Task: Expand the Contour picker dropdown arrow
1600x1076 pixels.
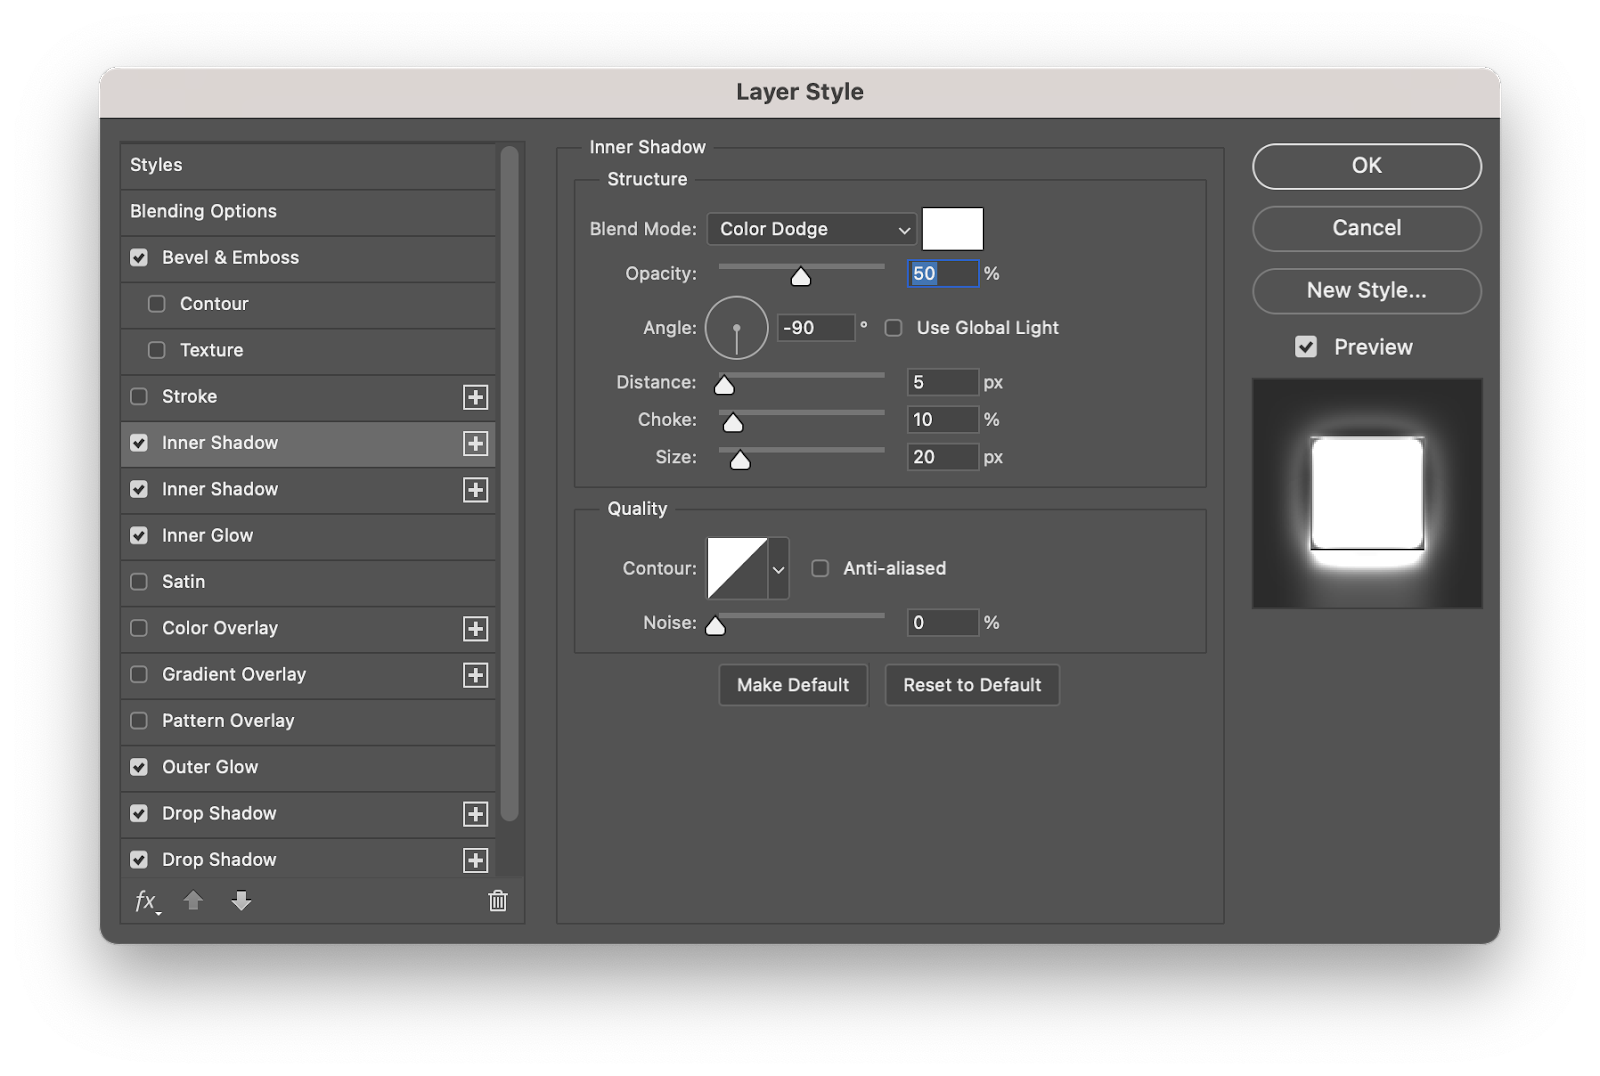Action: pyautogui.click(x=778, y=569)
